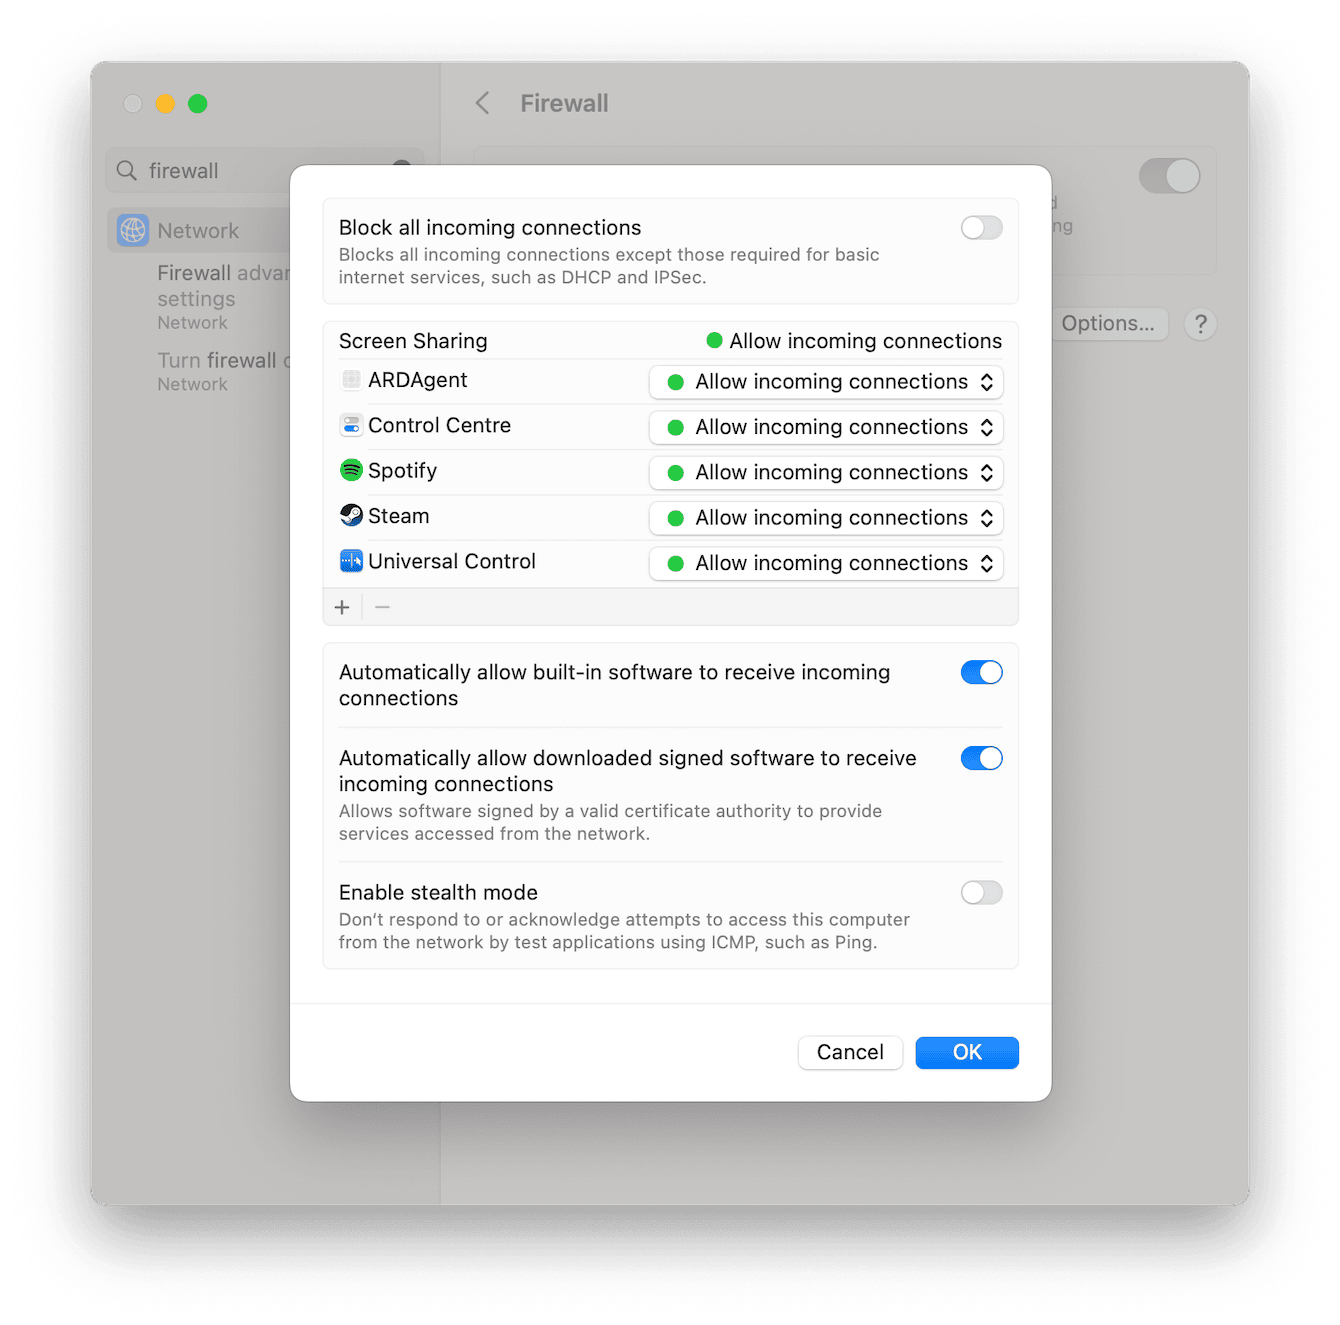Viewport: 1340px width, 1325px height.
Task: Open the Spotify incoming connections dropdown
Action: point(825,472)
